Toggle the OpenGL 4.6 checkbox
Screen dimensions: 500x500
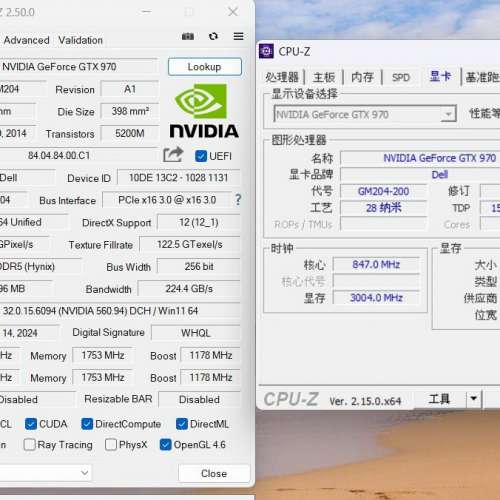pyautogui.click(x=165, y=445)
